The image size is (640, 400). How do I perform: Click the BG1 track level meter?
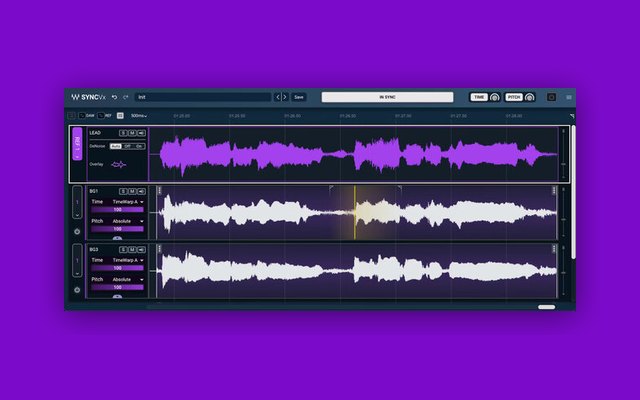click(564, 213)
